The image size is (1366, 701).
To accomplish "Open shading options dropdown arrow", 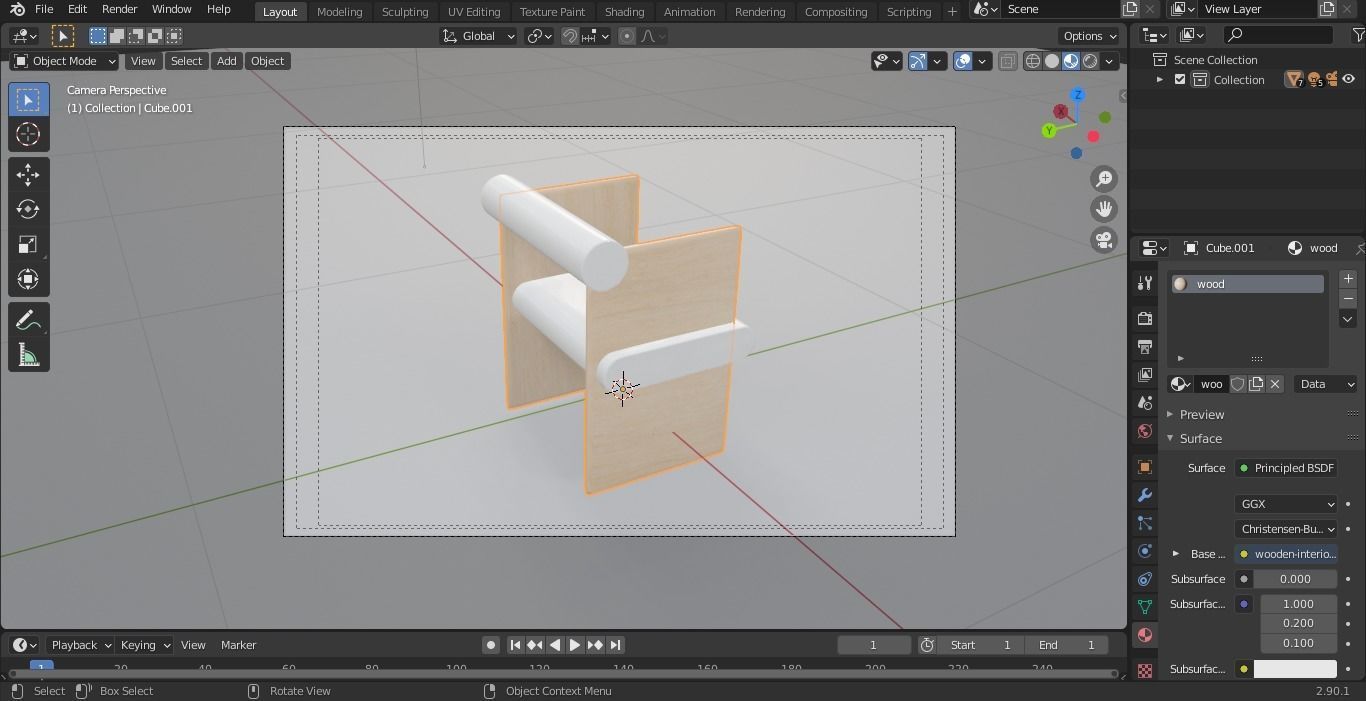I will pyautogui.click(x=1109, y=61).
